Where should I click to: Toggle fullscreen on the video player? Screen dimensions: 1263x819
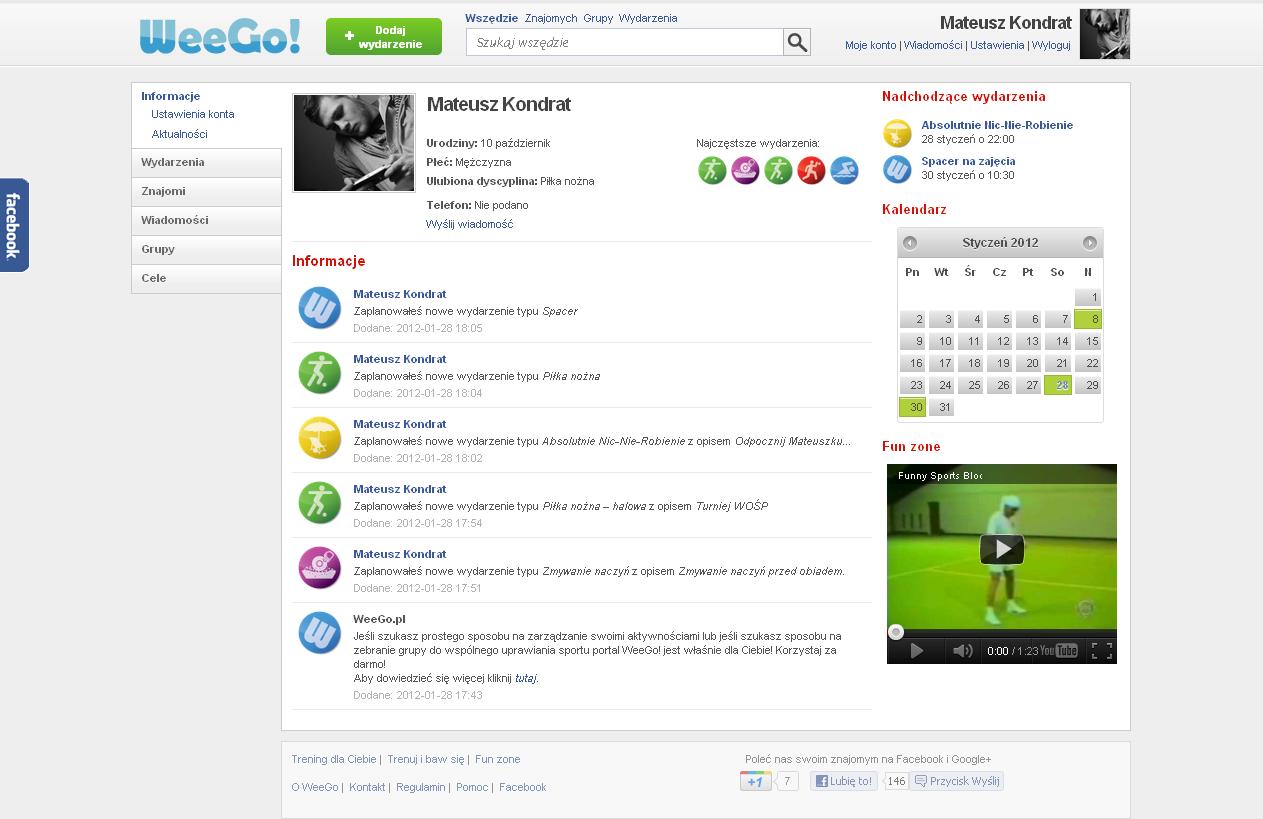click(1101, 651)
